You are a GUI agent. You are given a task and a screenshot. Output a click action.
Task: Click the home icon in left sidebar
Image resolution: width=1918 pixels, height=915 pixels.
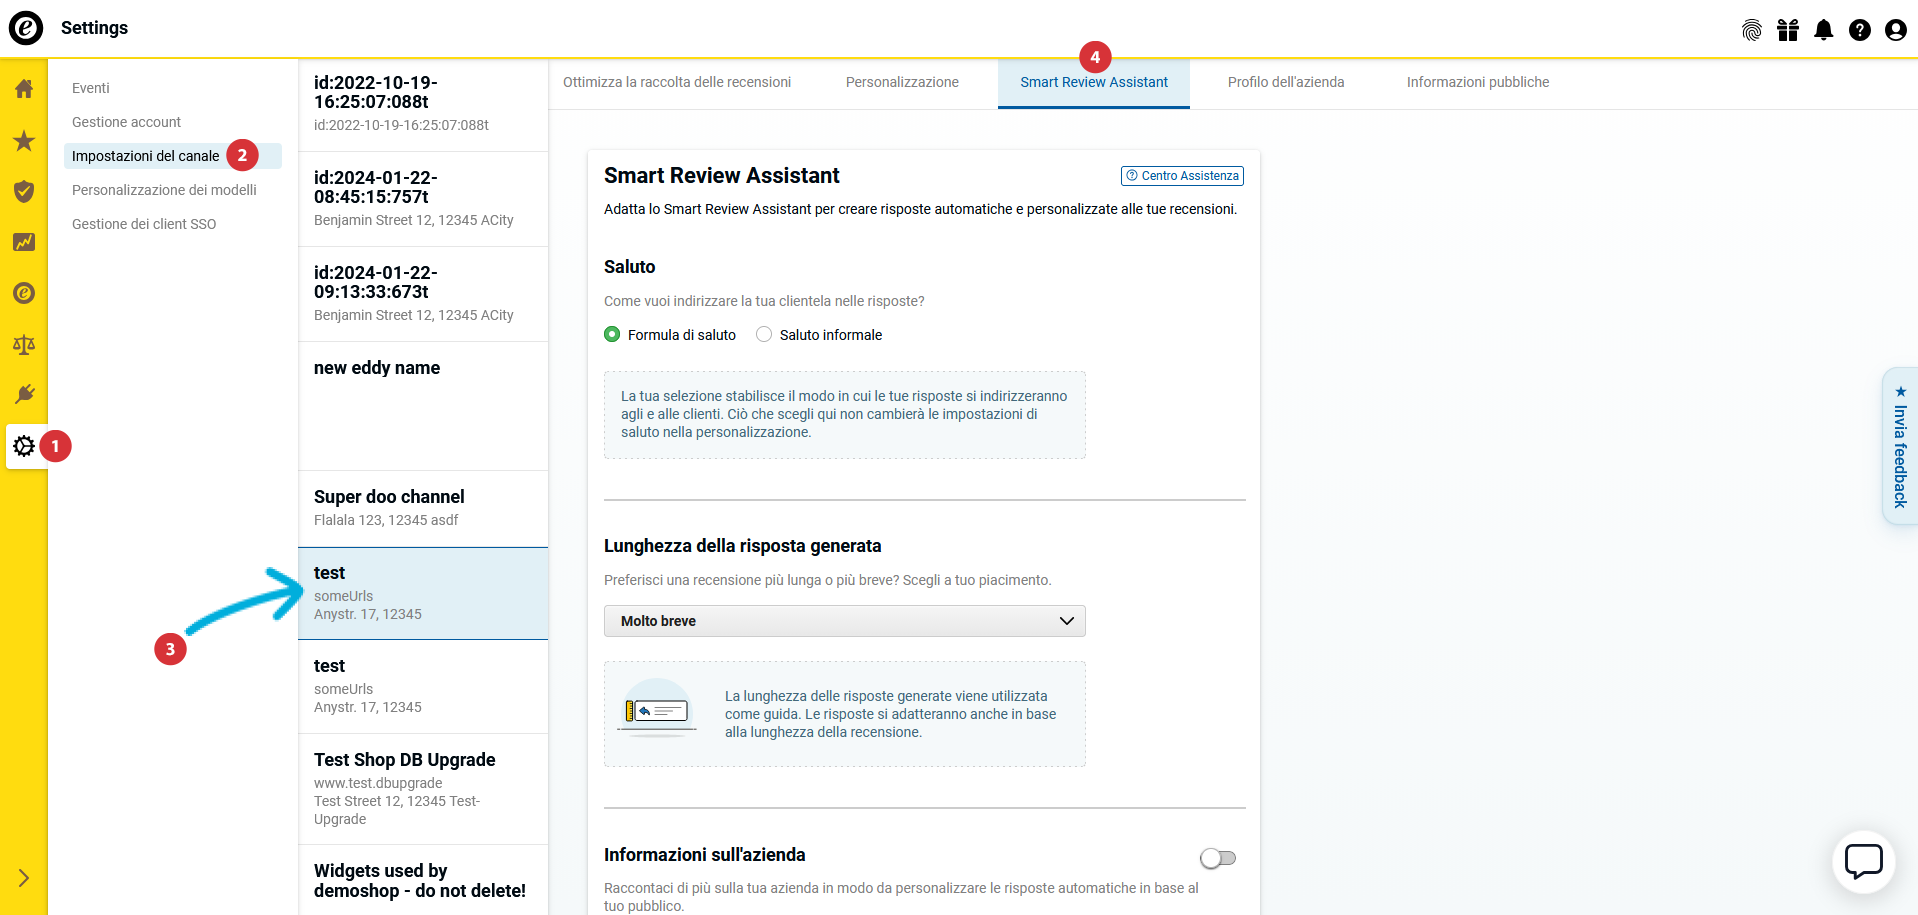(24, 89)
